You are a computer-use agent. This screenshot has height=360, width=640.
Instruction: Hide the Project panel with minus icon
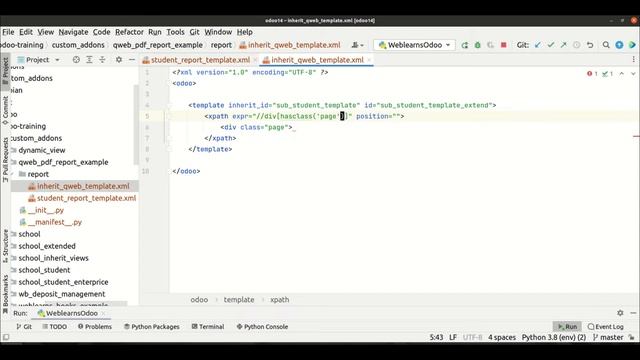pyautogui.click(x=131, y=60)
